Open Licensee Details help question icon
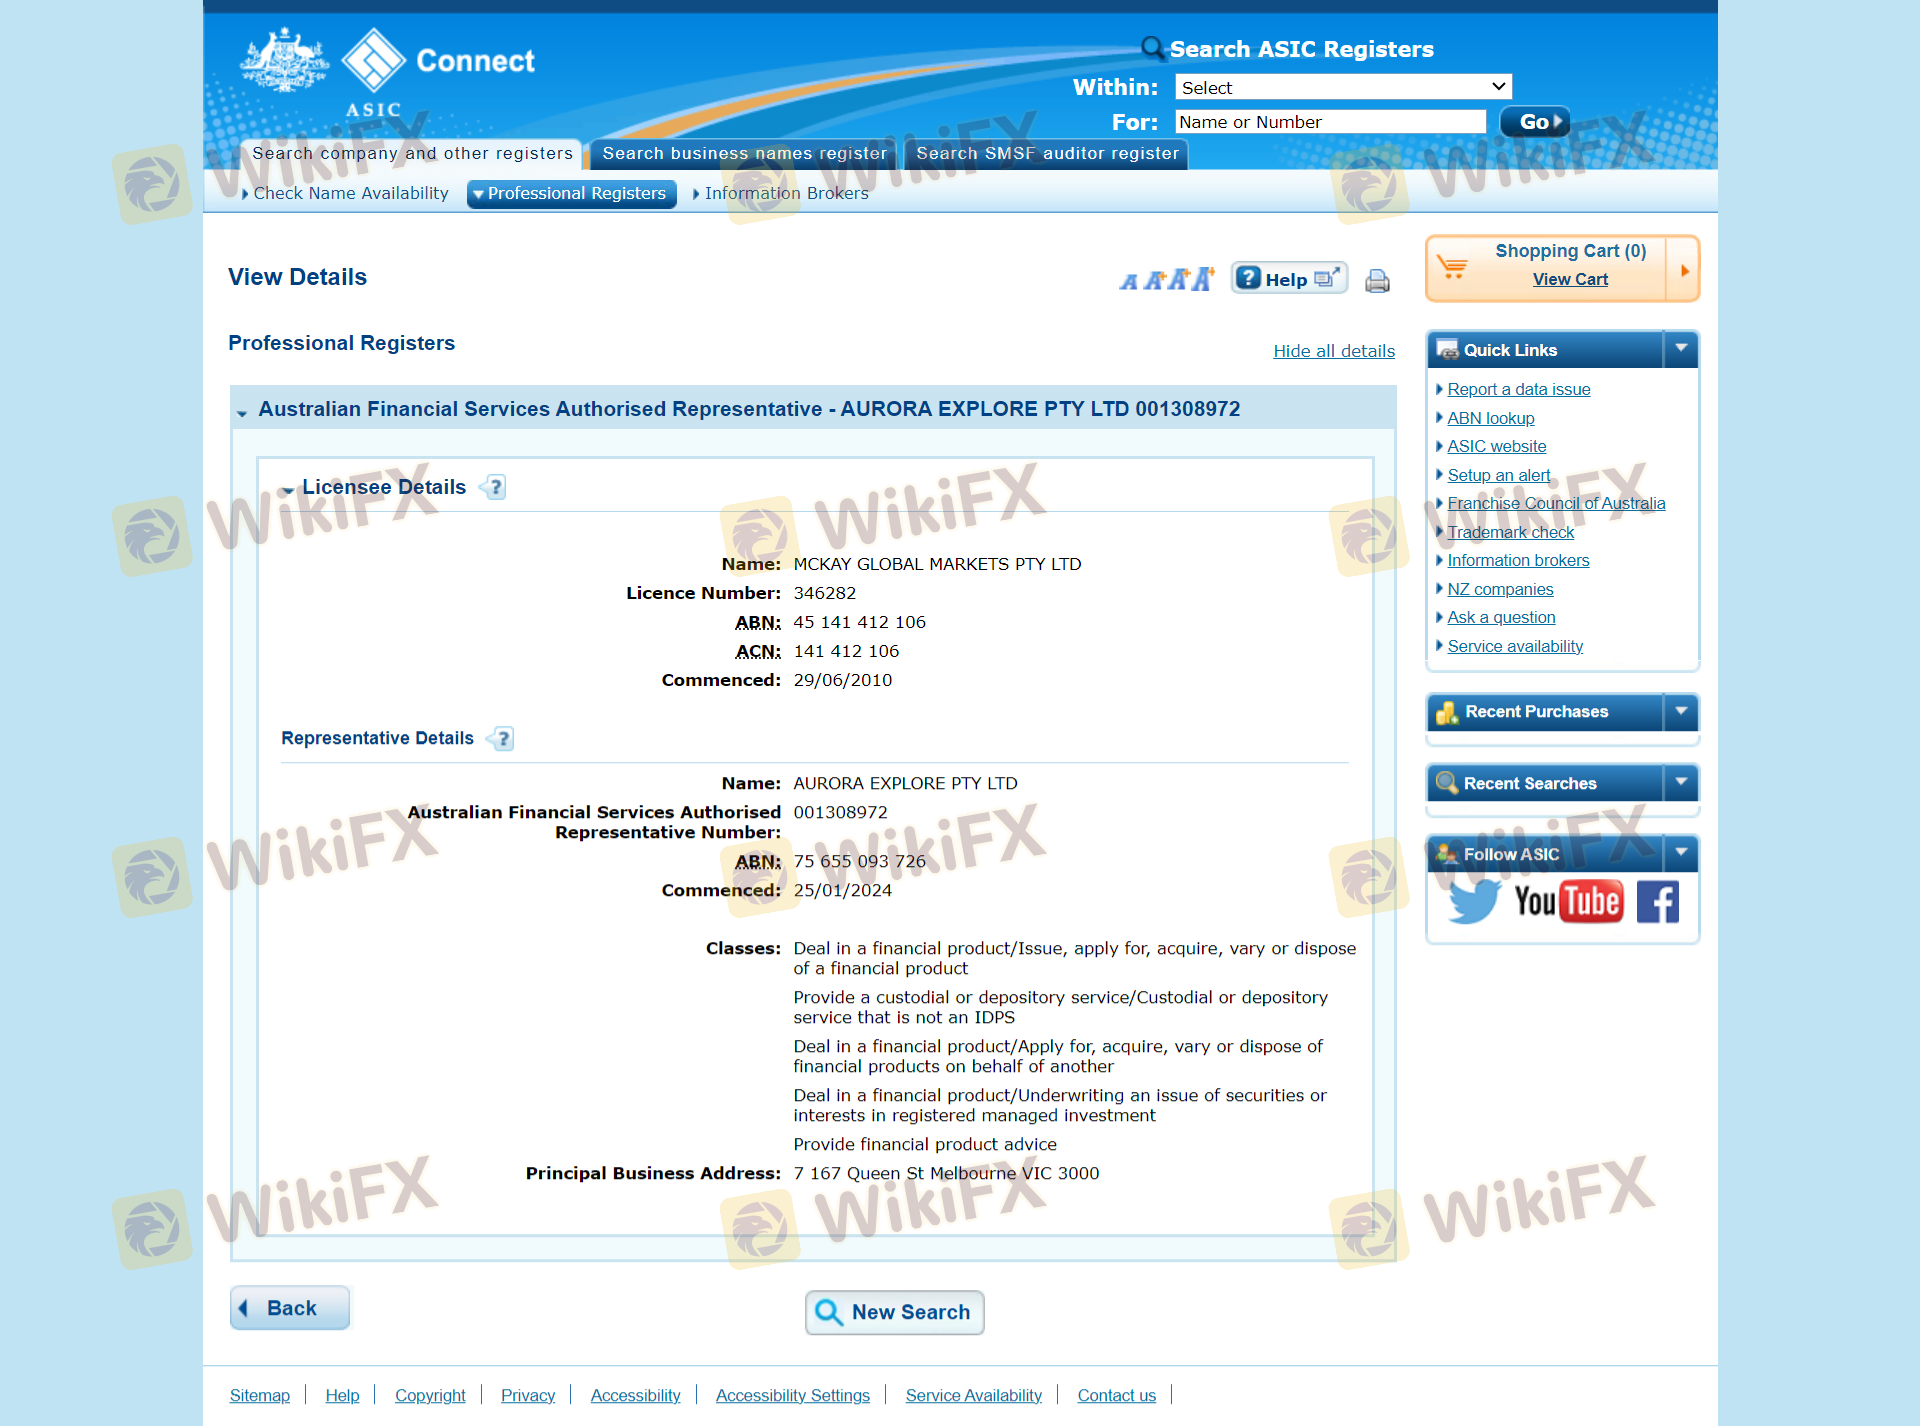The height and width of the screenshot is (1426, 1920). coord(495,487)
